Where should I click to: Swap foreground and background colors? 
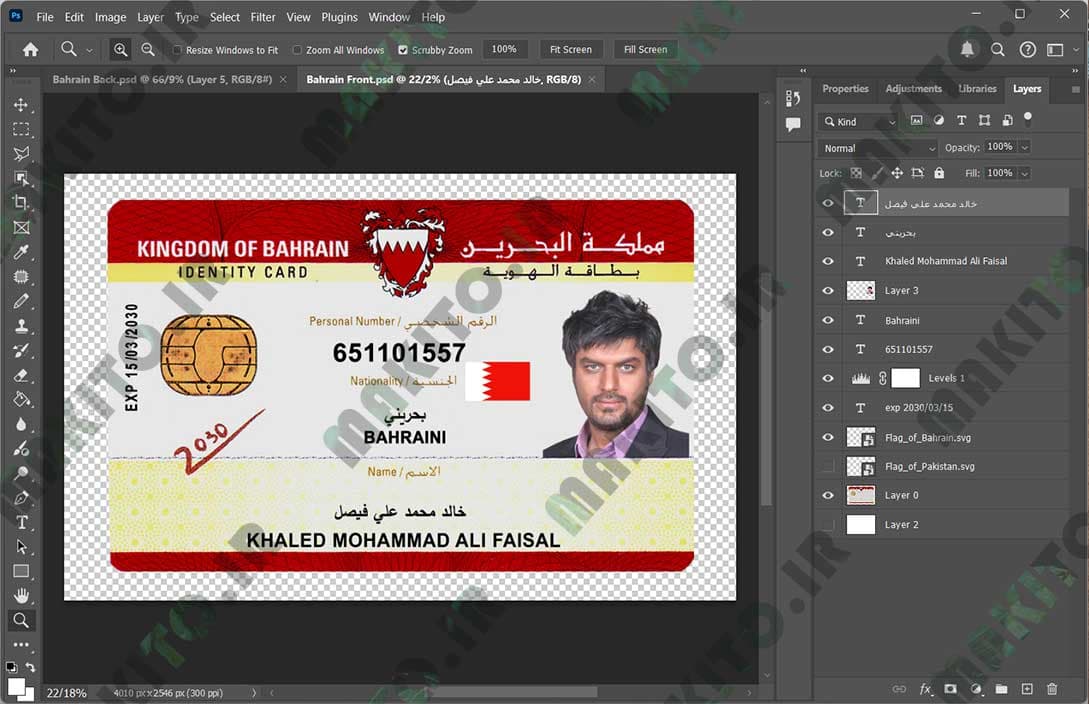[31, 667]
